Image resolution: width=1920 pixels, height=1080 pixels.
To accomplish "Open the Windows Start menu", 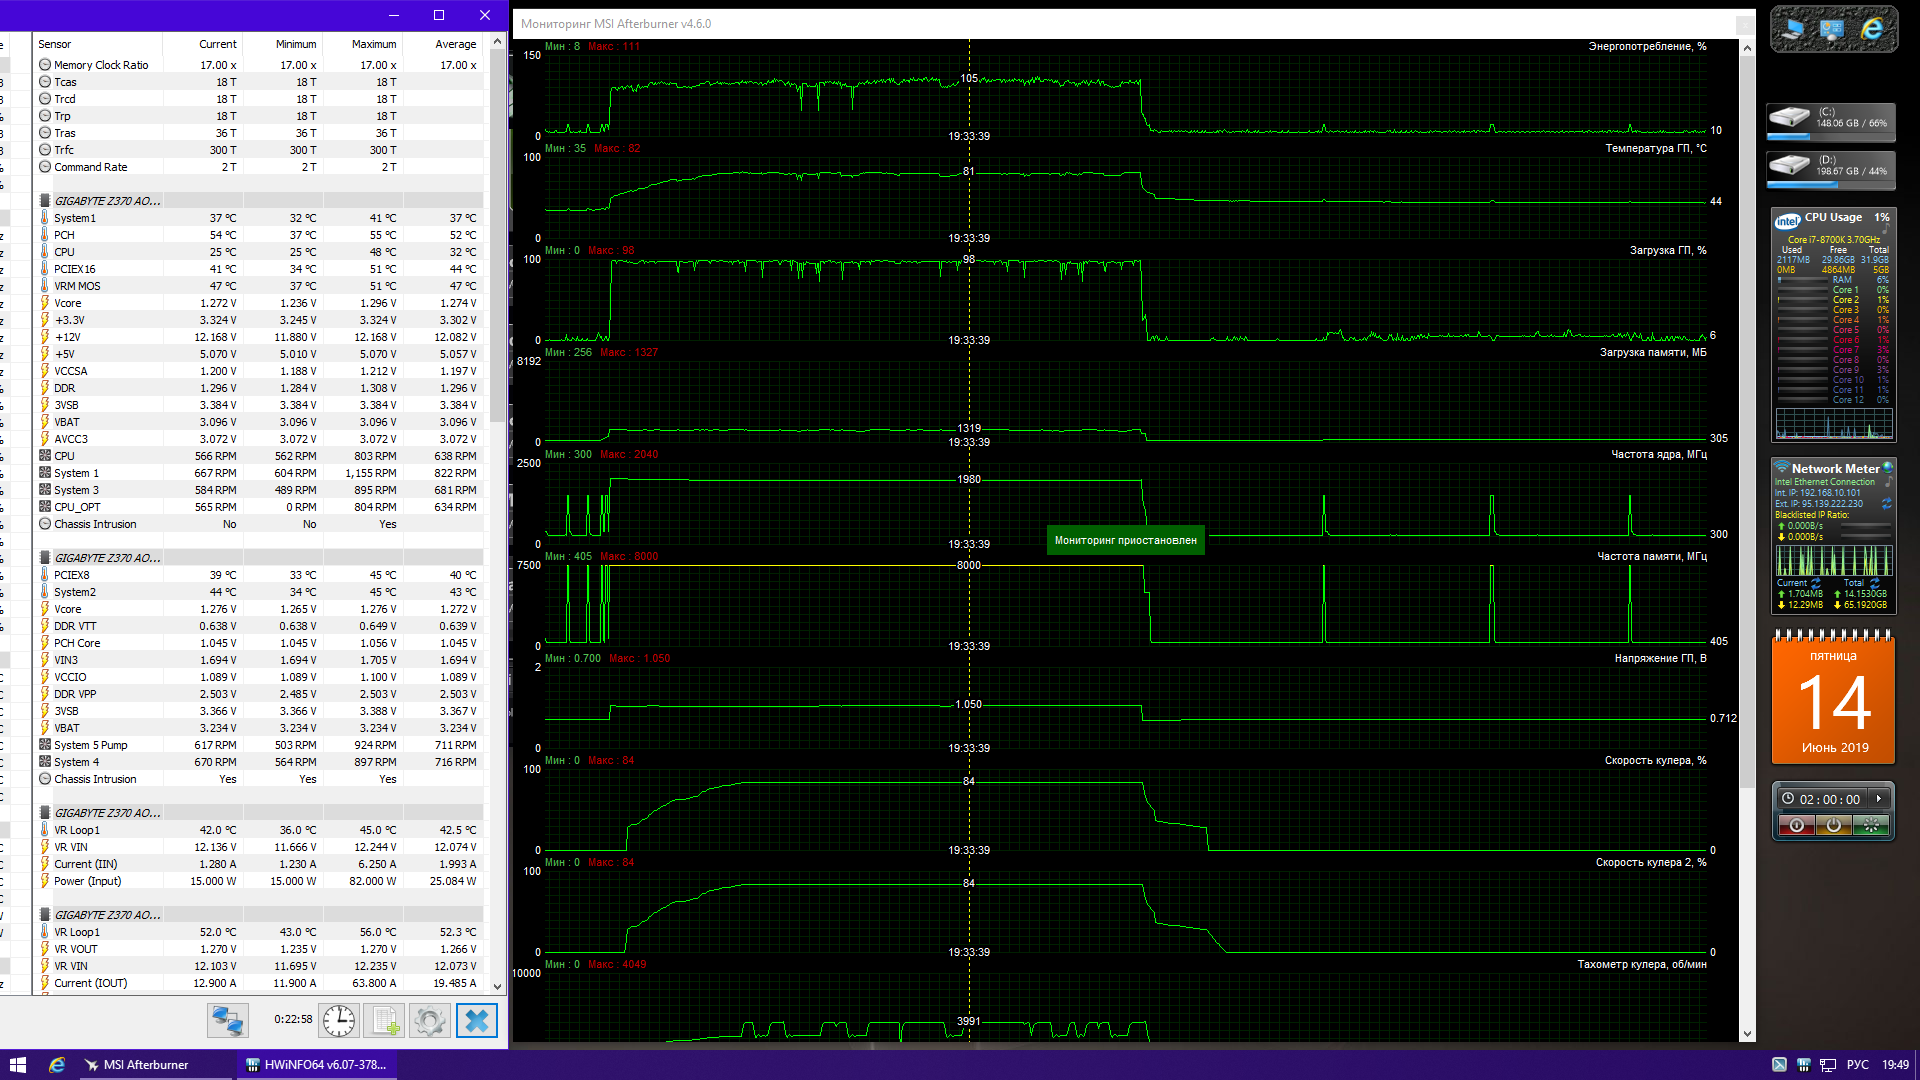I will (17, 1065).
